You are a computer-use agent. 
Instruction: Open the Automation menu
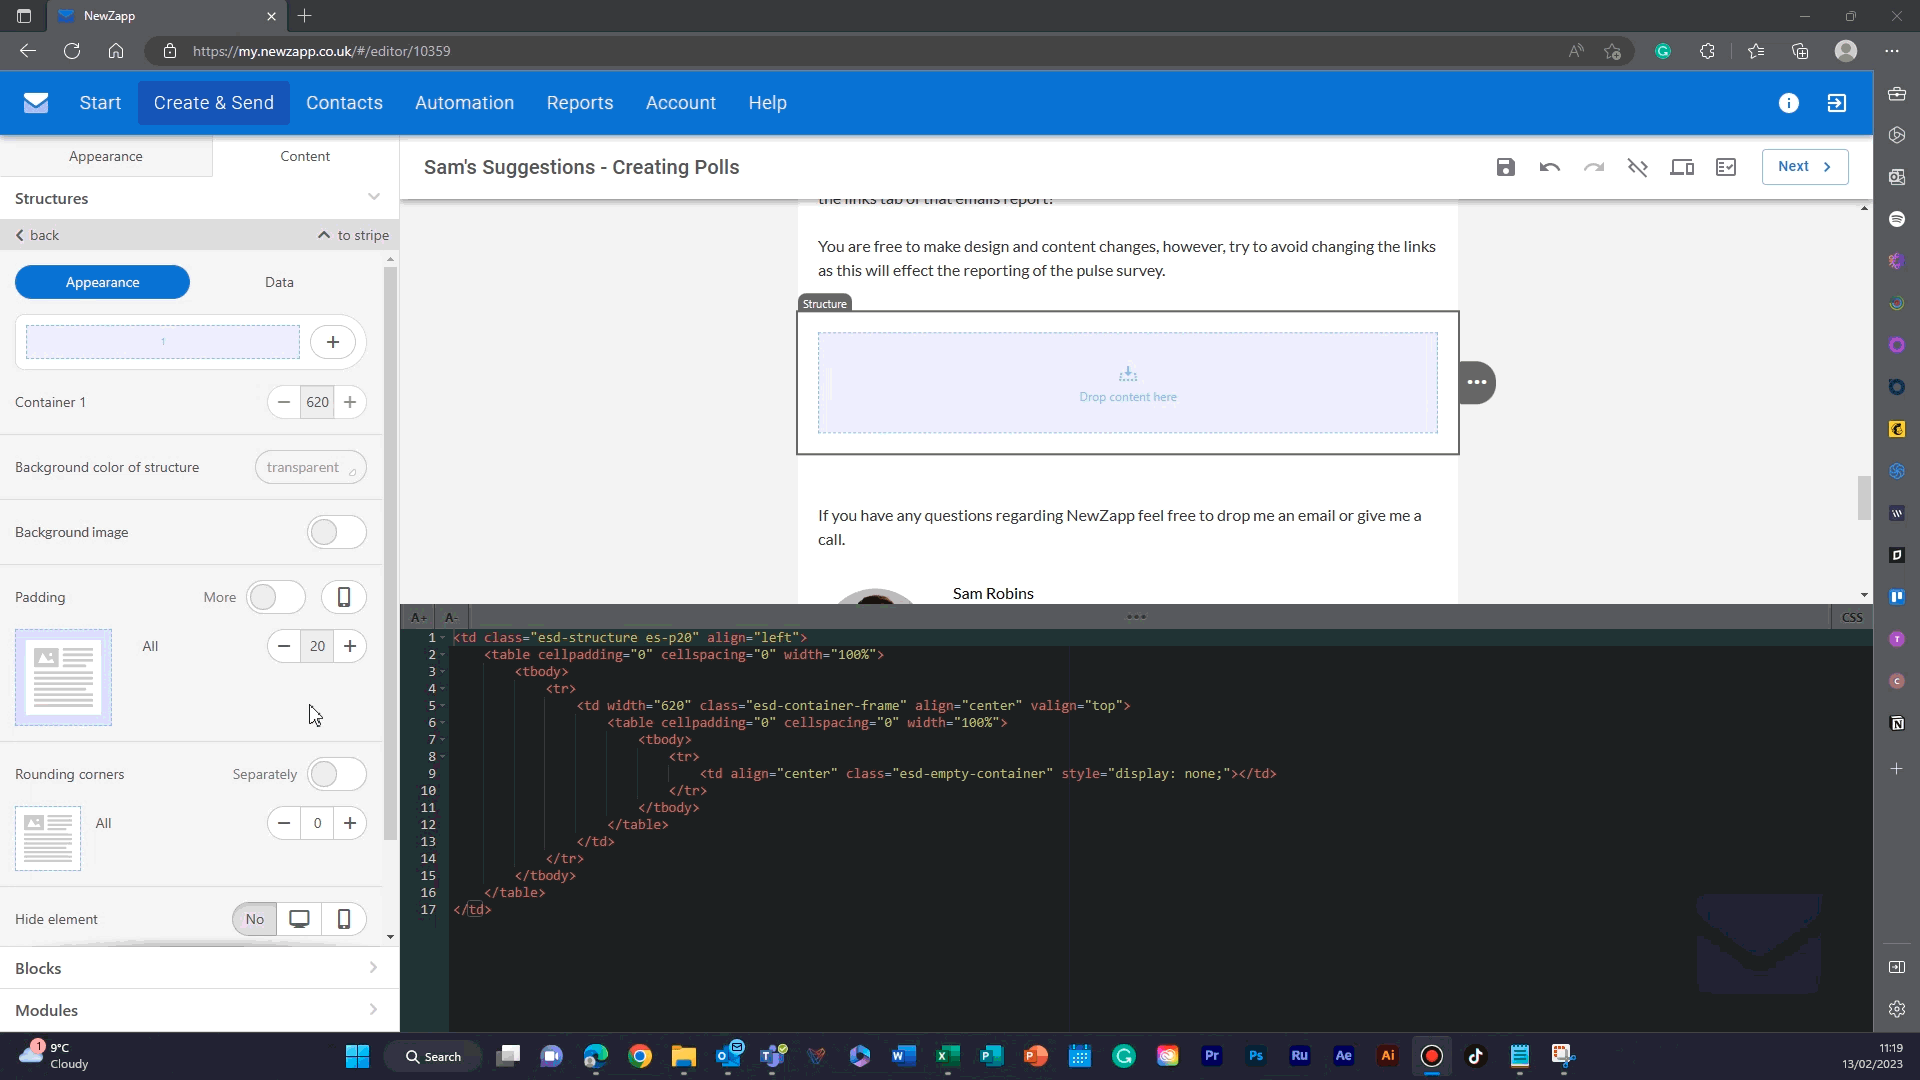[464, 103]
